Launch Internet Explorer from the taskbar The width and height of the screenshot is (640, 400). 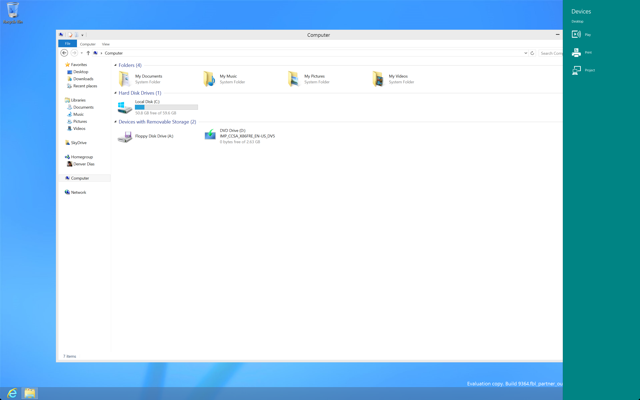pyautogui.click(x=12, y=393)
